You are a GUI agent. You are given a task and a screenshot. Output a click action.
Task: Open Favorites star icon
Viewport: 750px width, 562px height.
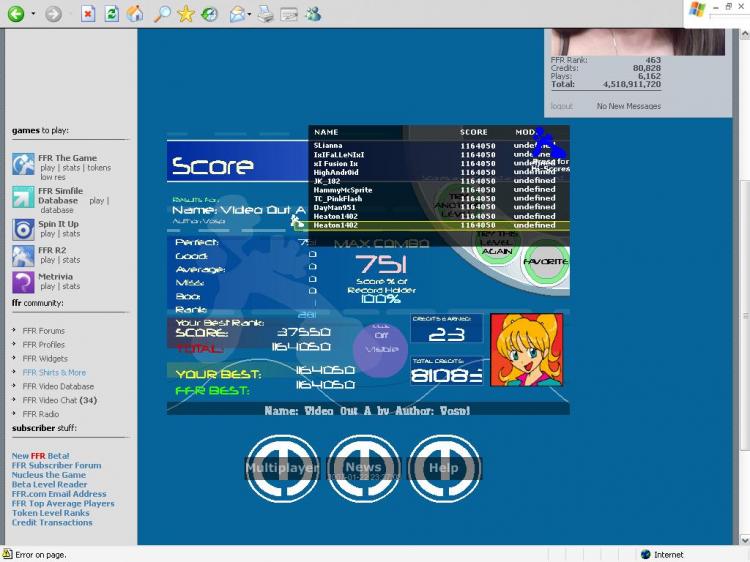tap(186, 14)
